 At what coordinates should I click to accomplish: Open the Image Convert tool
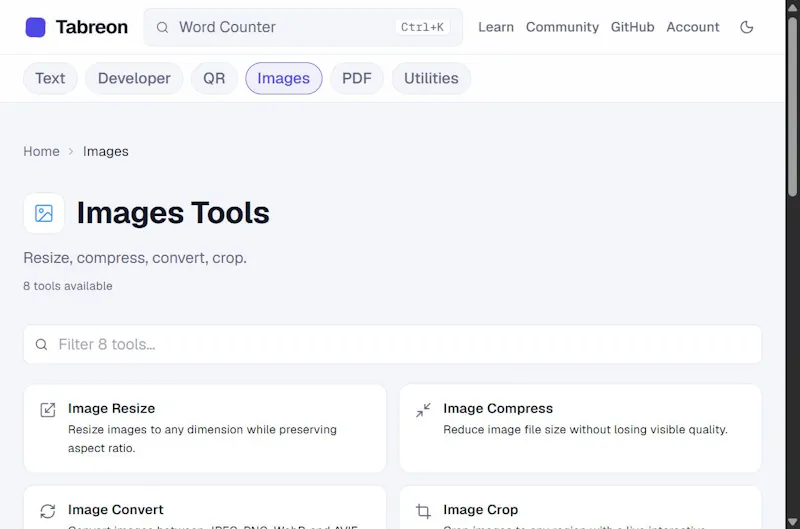pos(205,508)
